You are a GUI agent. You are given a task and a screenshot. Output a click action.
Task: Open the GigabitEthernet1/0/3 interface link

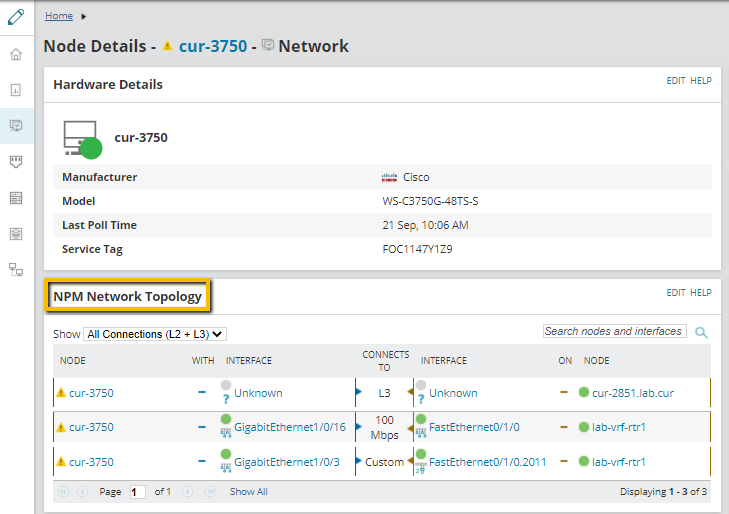coord(286,462)
